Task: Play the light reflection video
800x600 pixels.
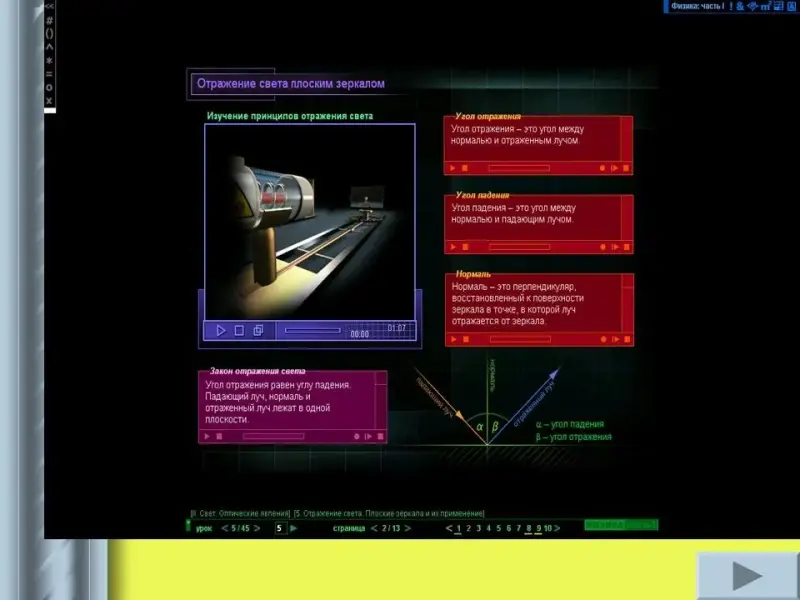Action: (x=220, y=330)
